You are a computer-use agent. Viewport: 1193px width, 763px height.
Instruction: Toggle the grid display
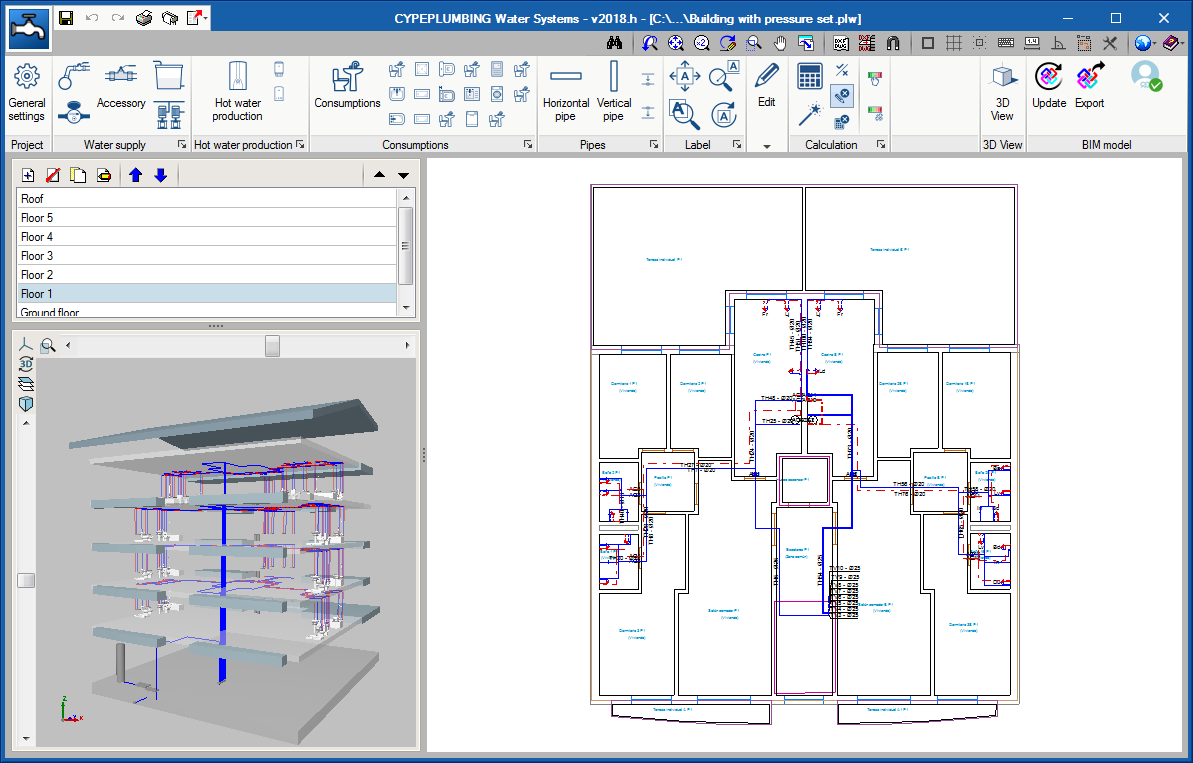pos(953,43)
